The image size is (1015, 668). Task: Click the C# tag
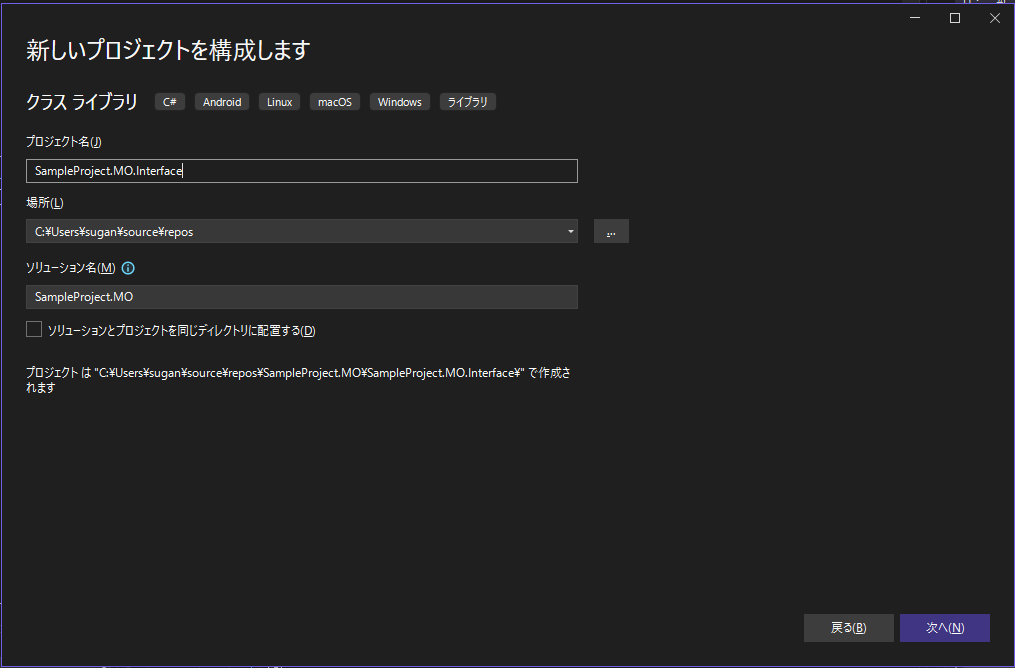pyautogui.click(x=170, y=102)
